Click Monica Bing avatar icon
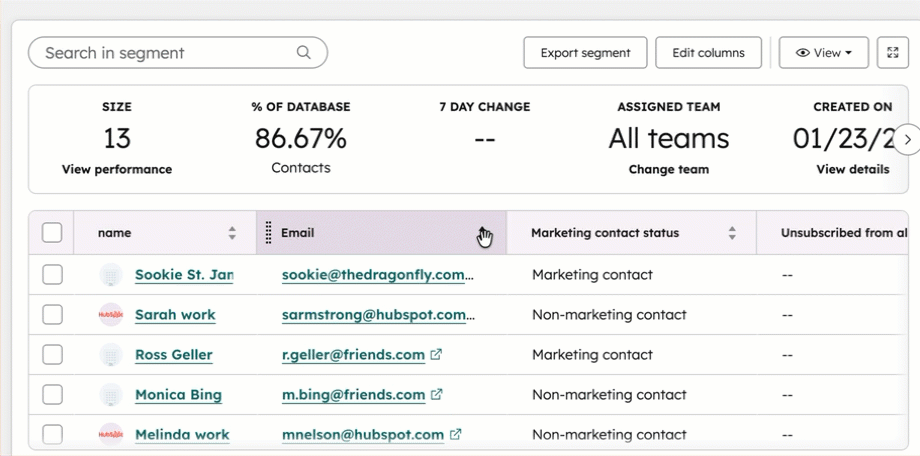Image resolution: width=920 pixels, height=456 pixels. tap(111, 394)
